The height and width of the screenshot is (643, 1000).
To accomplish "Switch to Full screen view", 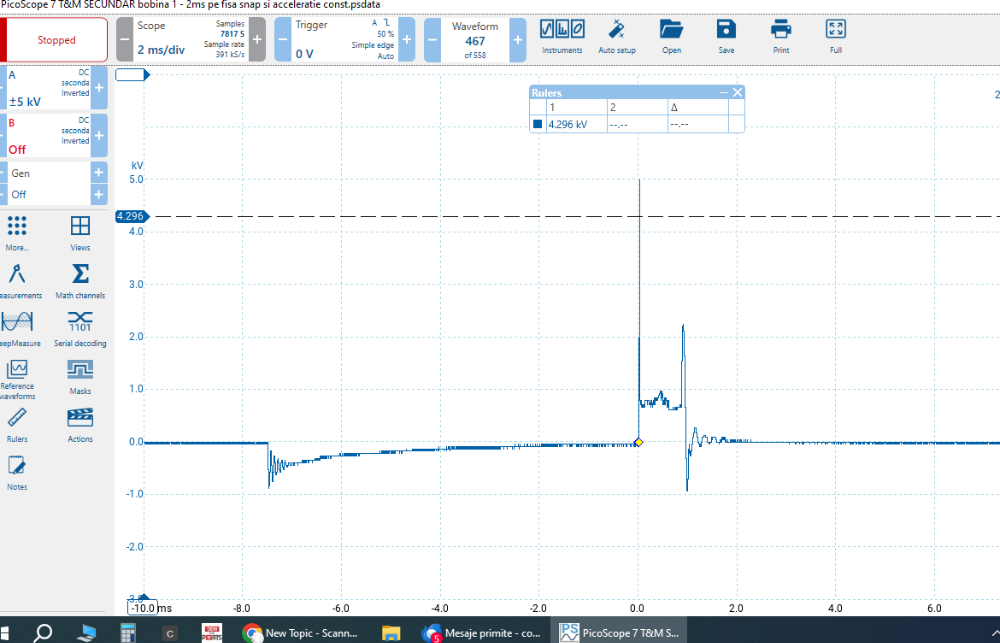I will tap(835, 37).
